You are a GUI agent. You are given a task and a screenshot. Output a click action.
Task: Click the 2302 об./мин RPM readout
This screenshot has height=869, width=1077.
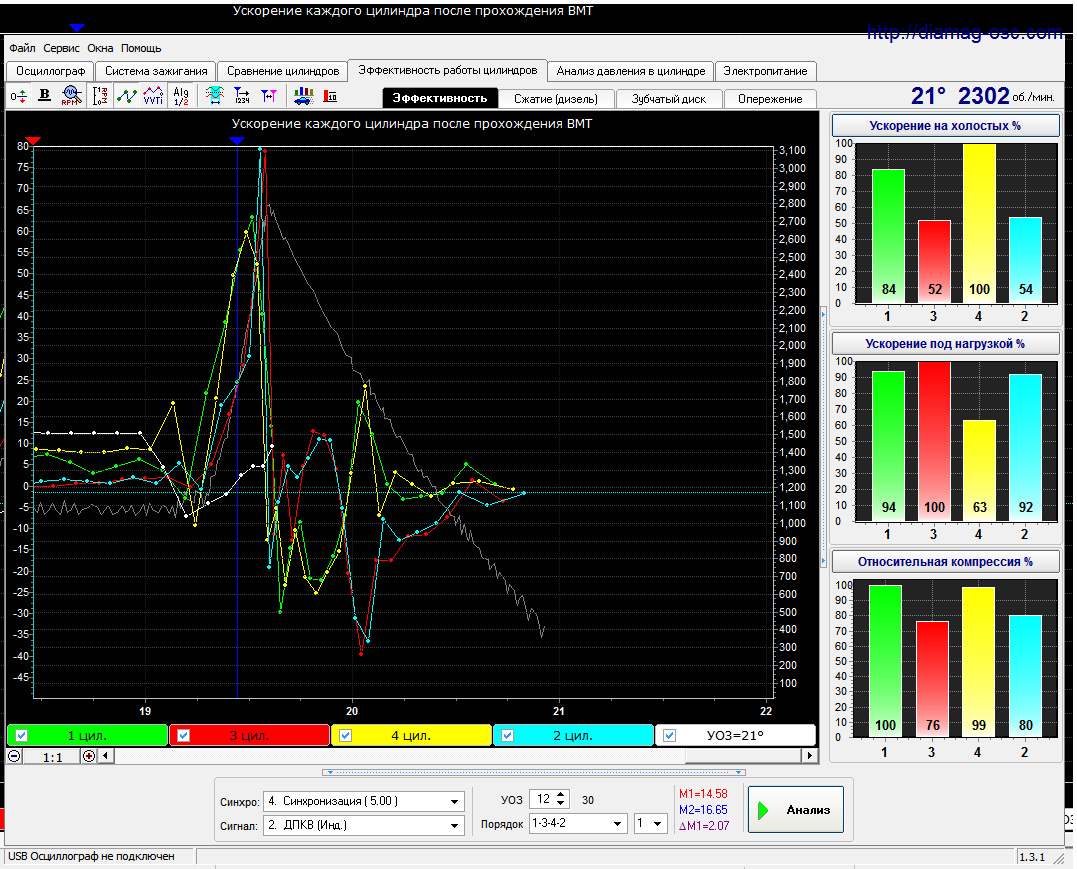tap(1006, 95)
